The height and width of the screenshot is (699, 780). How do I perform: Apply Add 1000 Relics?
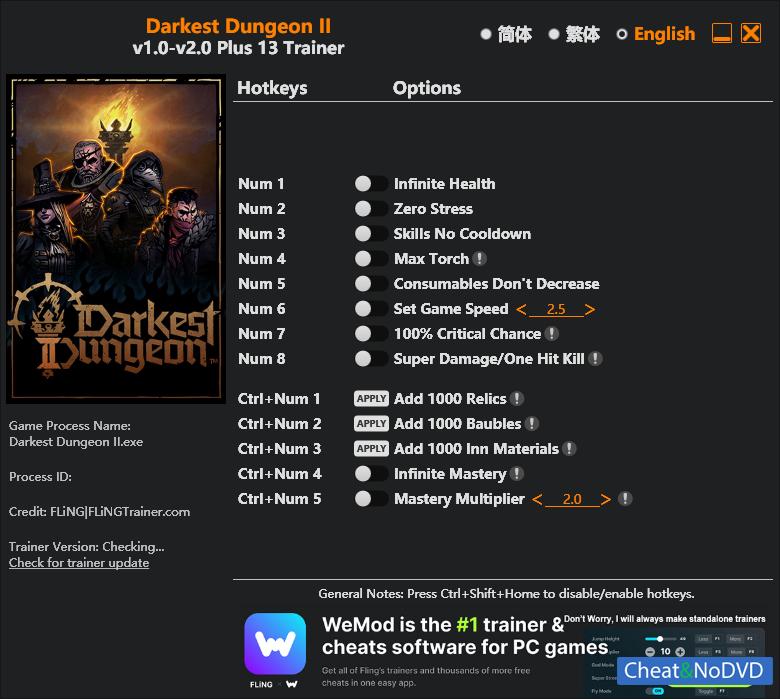[x=371, y=399]
